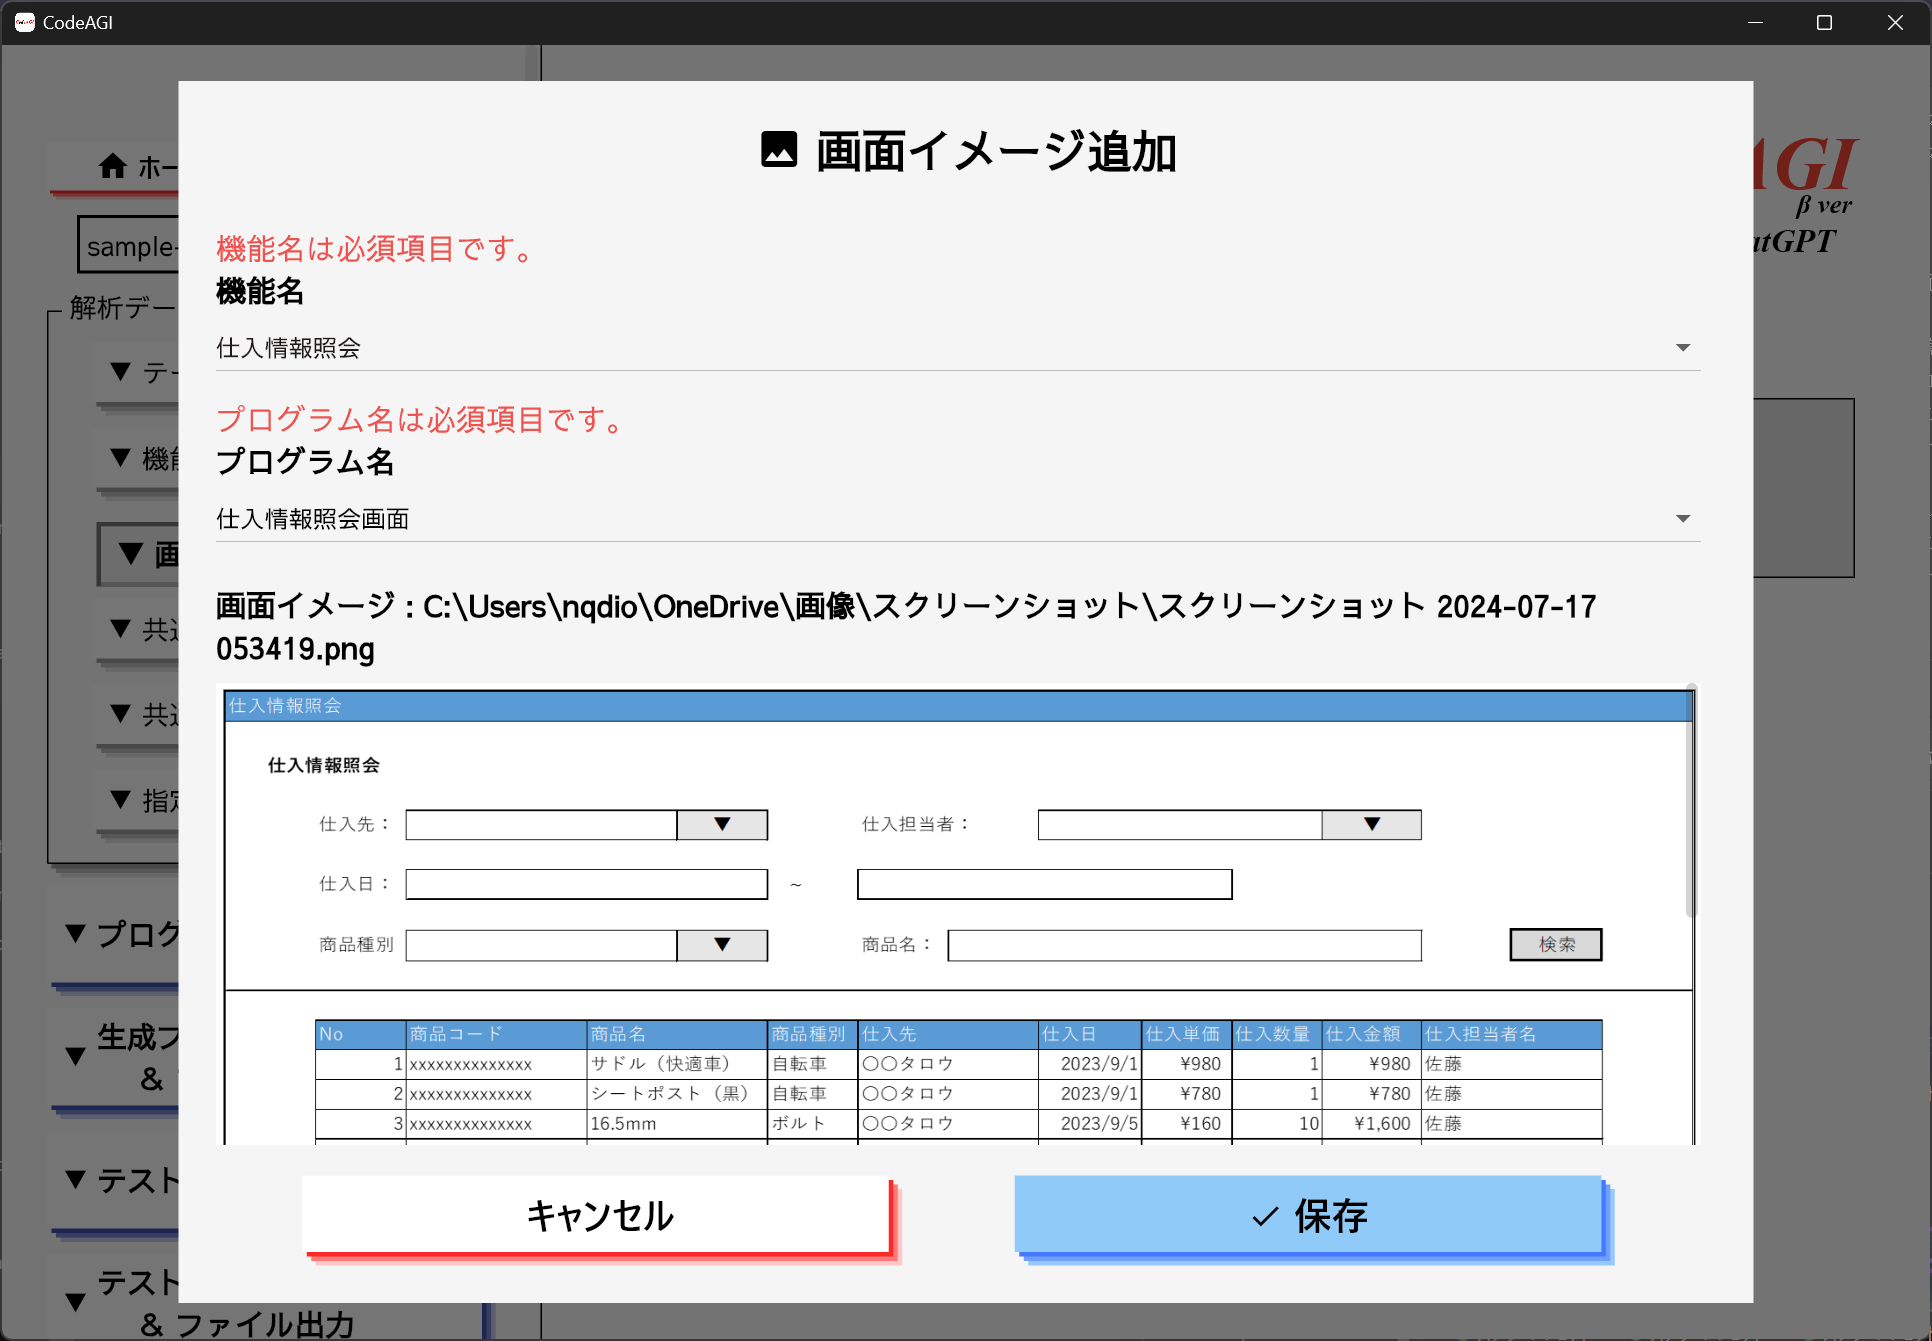Screen dimensions: 1932x1341
Task: Open the プログラム名 dropdown arrow
Action: coord(1683,519)
